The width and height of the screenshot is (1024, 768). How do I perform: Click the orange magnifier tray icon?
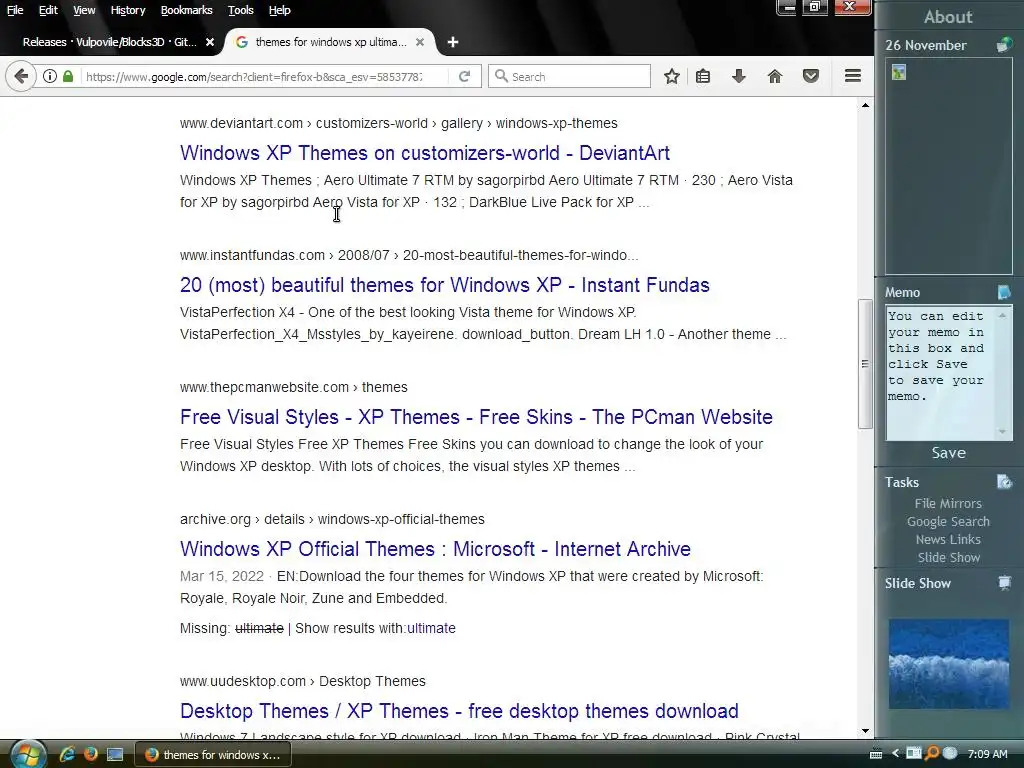[932, 754]
